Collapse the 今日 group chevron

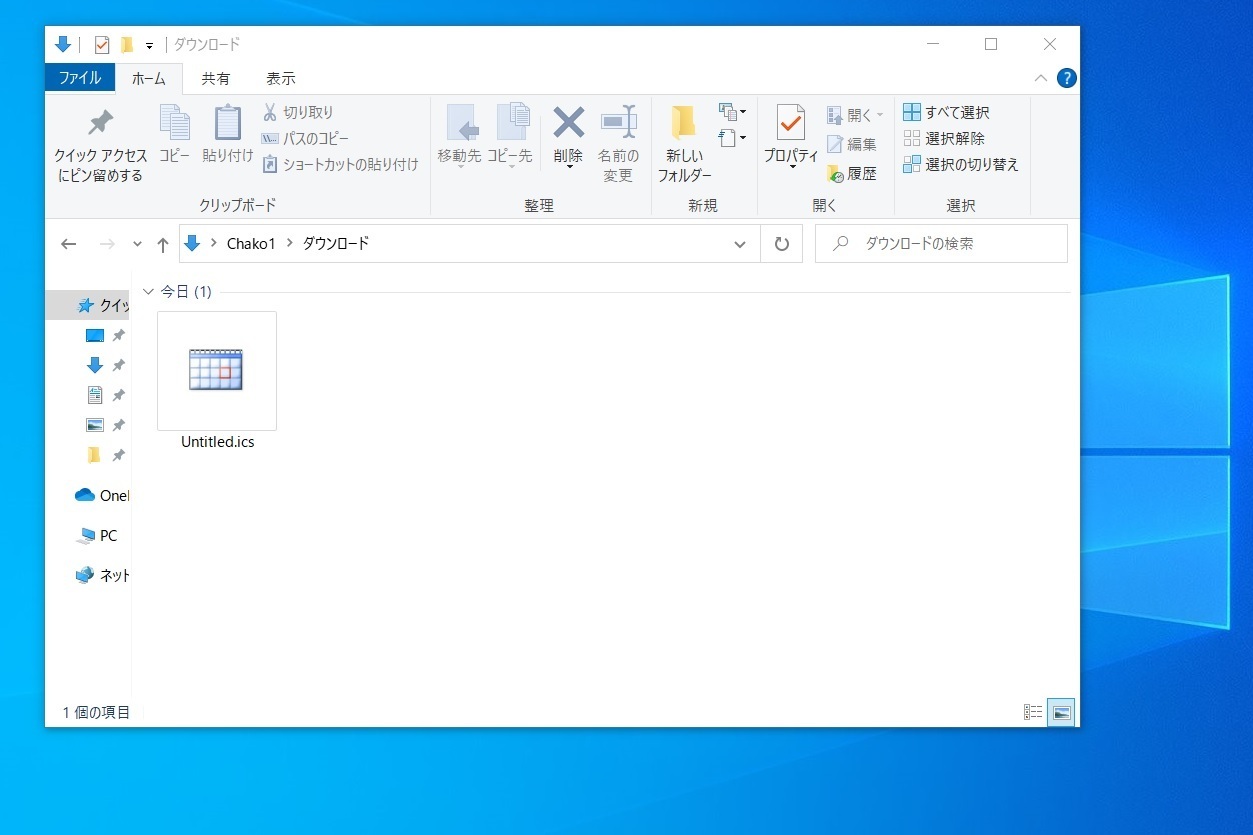[x=149, y=292]
